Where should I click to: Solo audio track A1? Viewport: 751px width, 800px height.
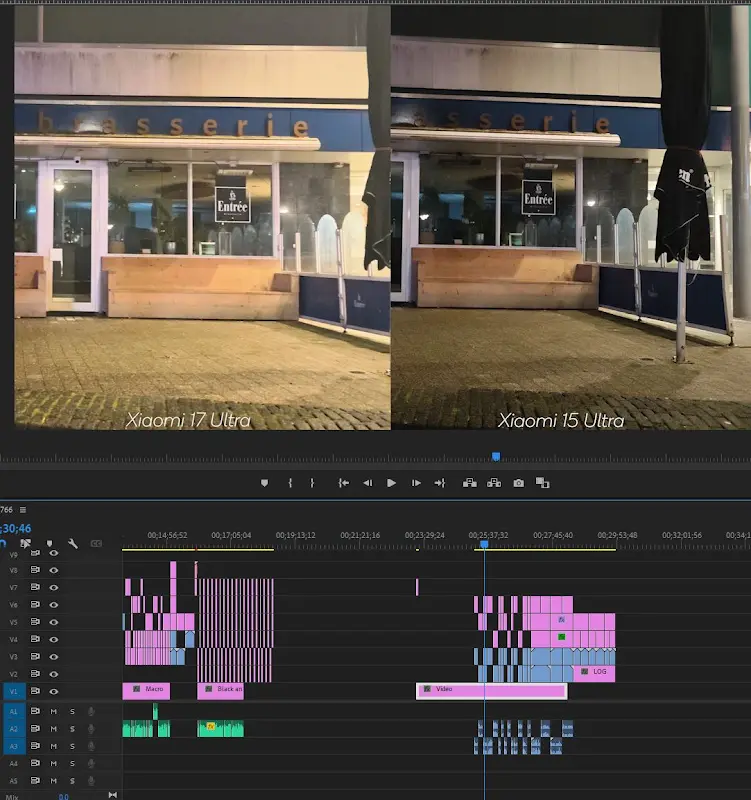click(x=72, y=711)
